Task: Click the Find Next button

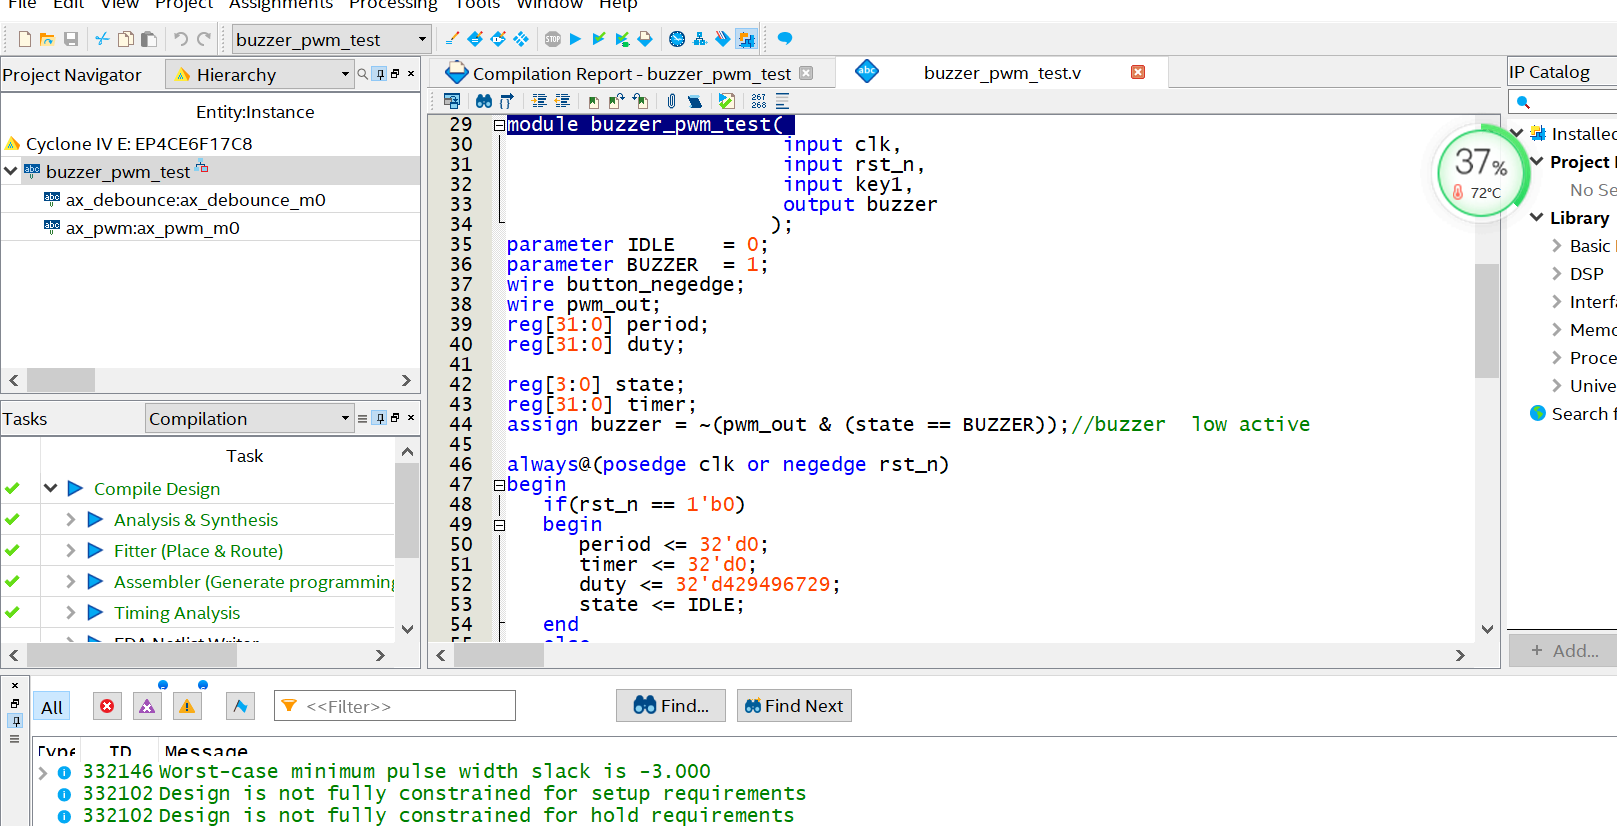Action: [x=794, y=706]
